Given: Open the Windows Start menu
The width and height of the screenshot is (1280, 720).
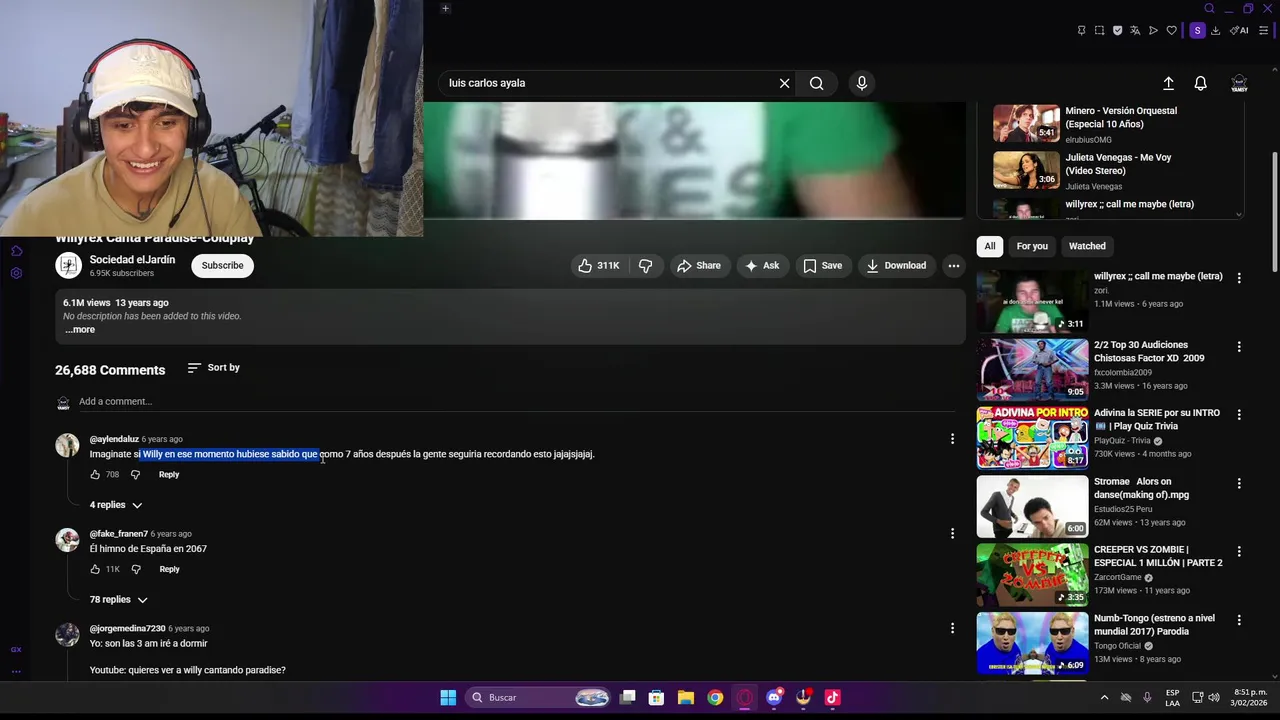Looking at the screenshot, I should pos(448,698).
